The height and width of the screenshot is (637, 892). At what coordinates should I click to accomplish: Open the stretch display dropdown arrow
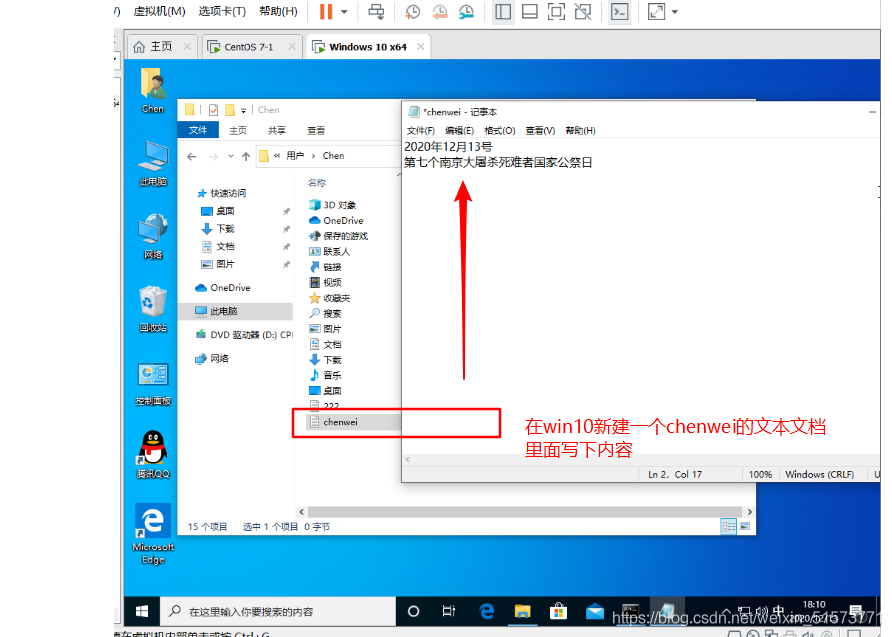tap(675, 11)
